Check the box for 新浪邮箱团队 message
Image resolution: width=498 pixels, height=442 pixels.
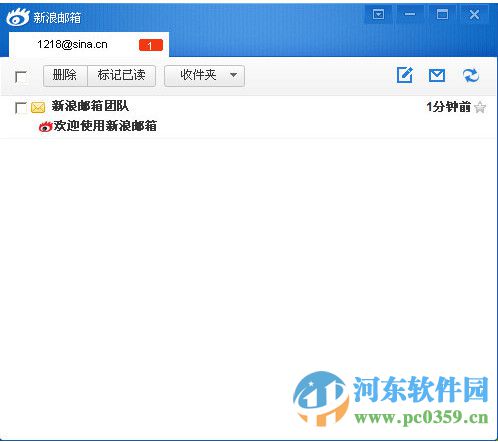pyautogui.click(x=21, y=108)
